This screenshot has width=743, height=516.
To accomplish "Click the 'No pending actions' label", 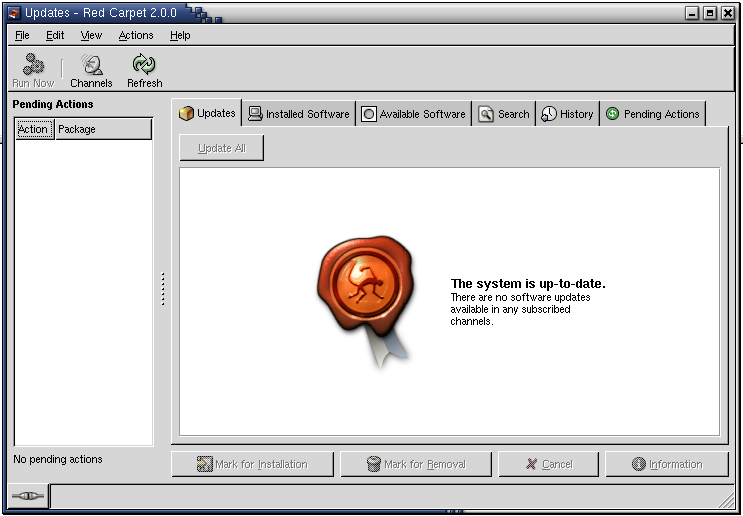I will pos(58,459).
